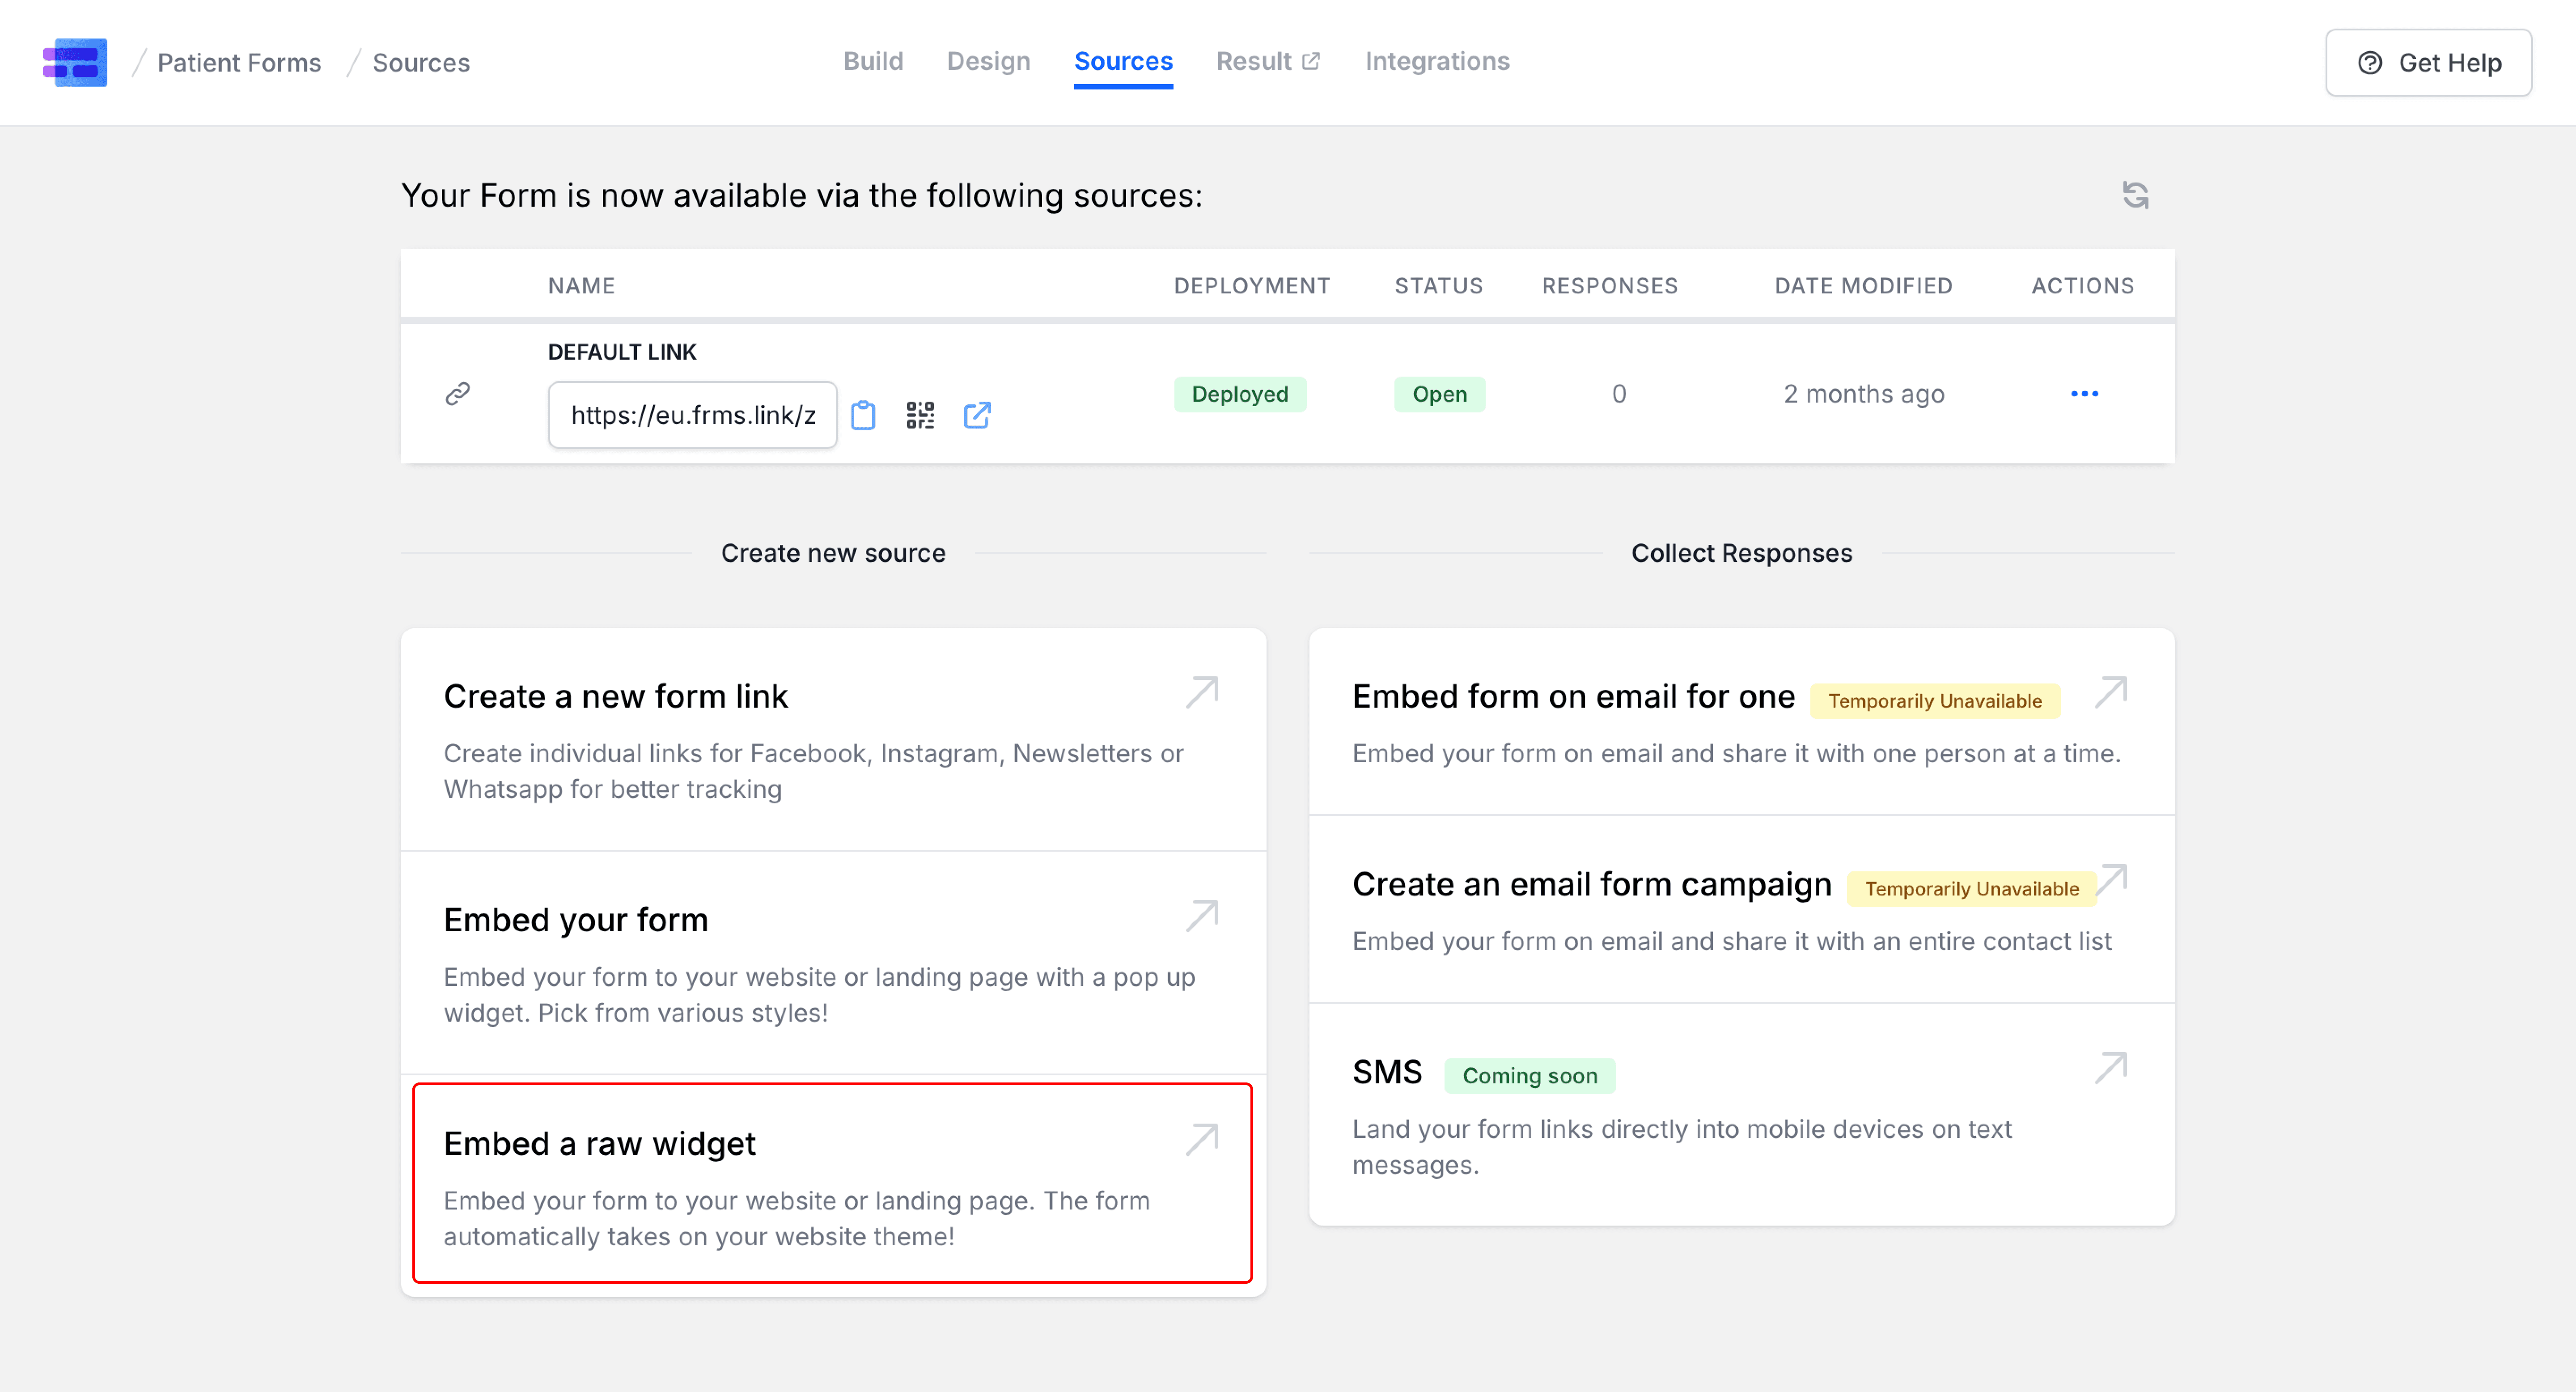
Task: Click the RESPONSES column header
Action: click(x=1610, y=286)
